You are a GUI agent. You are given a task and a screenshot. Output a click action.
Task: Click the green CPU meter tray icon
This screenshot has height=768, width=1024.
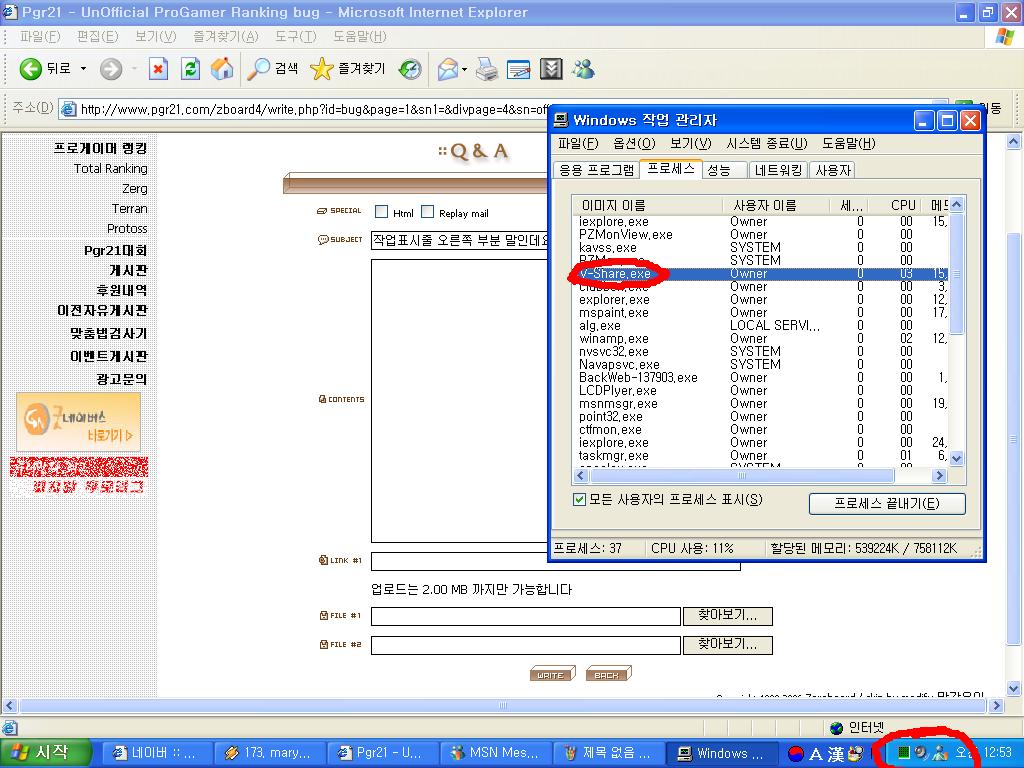[x=904, y=753]
